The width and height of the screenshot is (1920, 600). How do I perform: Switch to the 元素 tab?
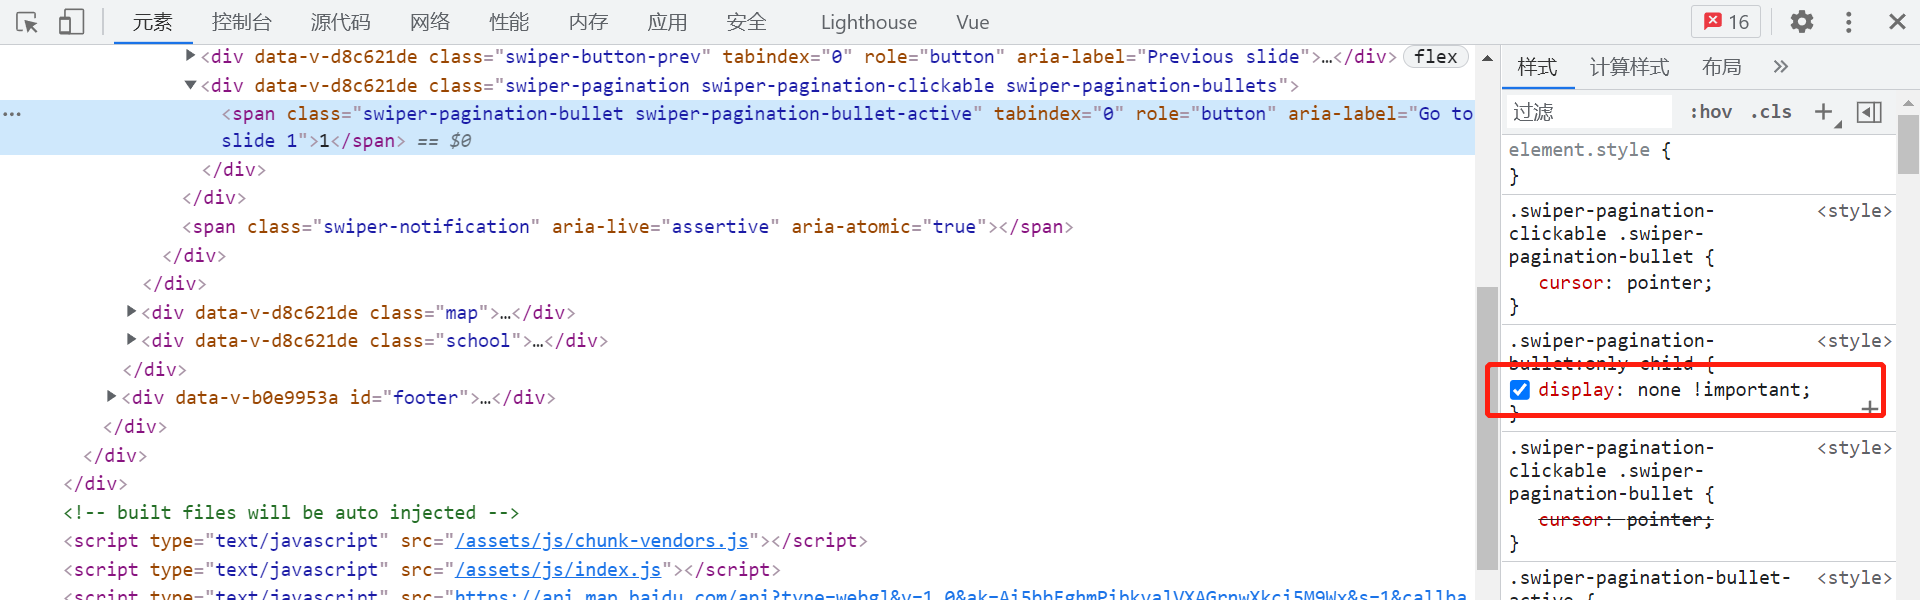click(152, 22)
